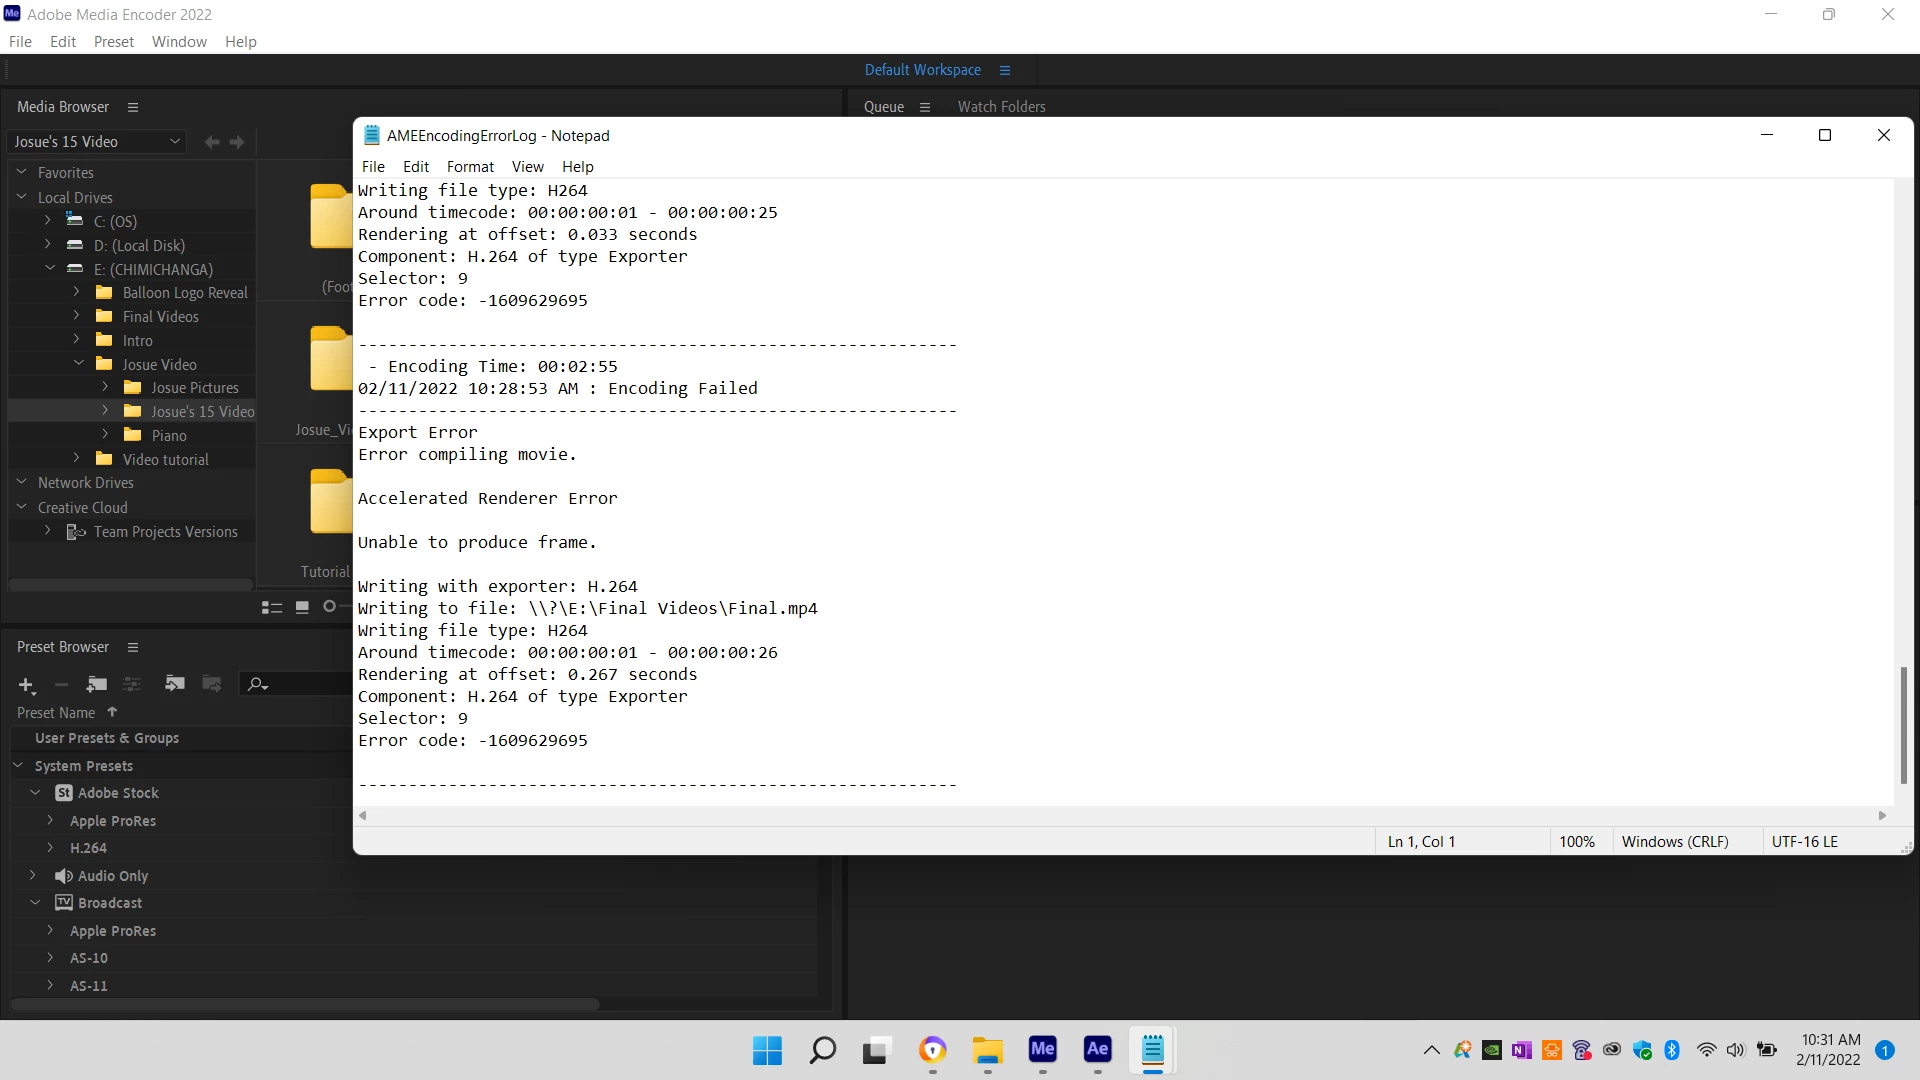Screen dimensions: 1920x1080
Task: Click the Media Browser zoom slider handle
Action: 329,606
